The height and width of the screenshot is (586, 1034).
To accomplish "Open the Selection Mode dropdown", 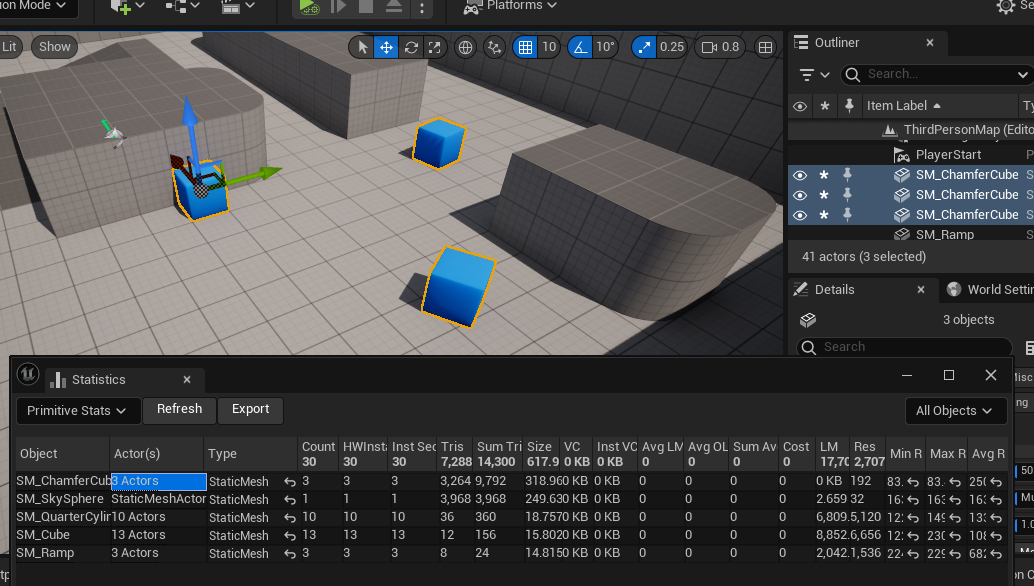I will [34, 6].
